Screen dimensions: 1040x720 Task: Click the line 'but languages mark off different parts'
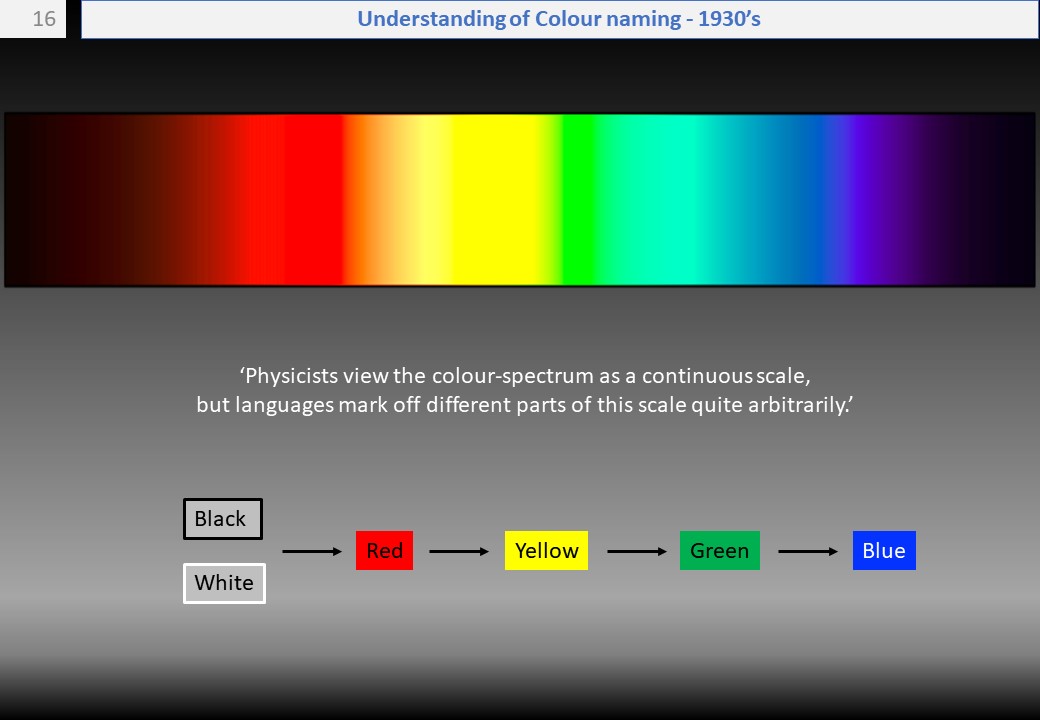(524, 404)
